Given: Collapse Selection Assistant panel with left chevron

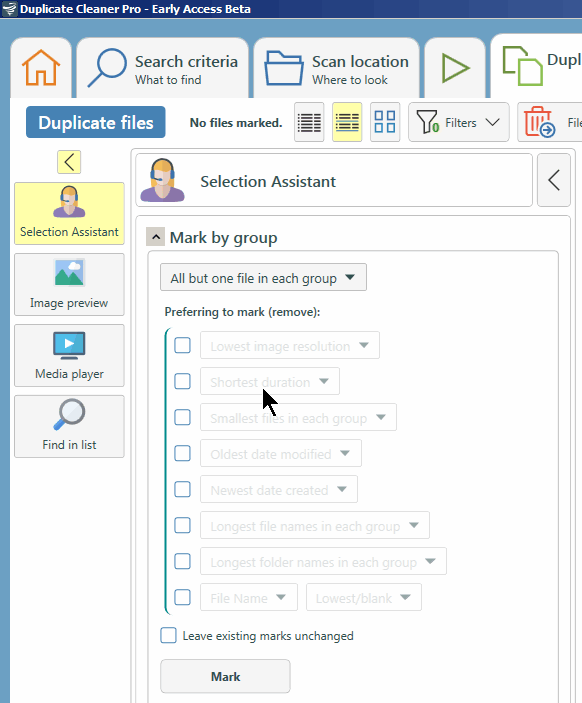Looking at the screenshot, I should (554, 180).
